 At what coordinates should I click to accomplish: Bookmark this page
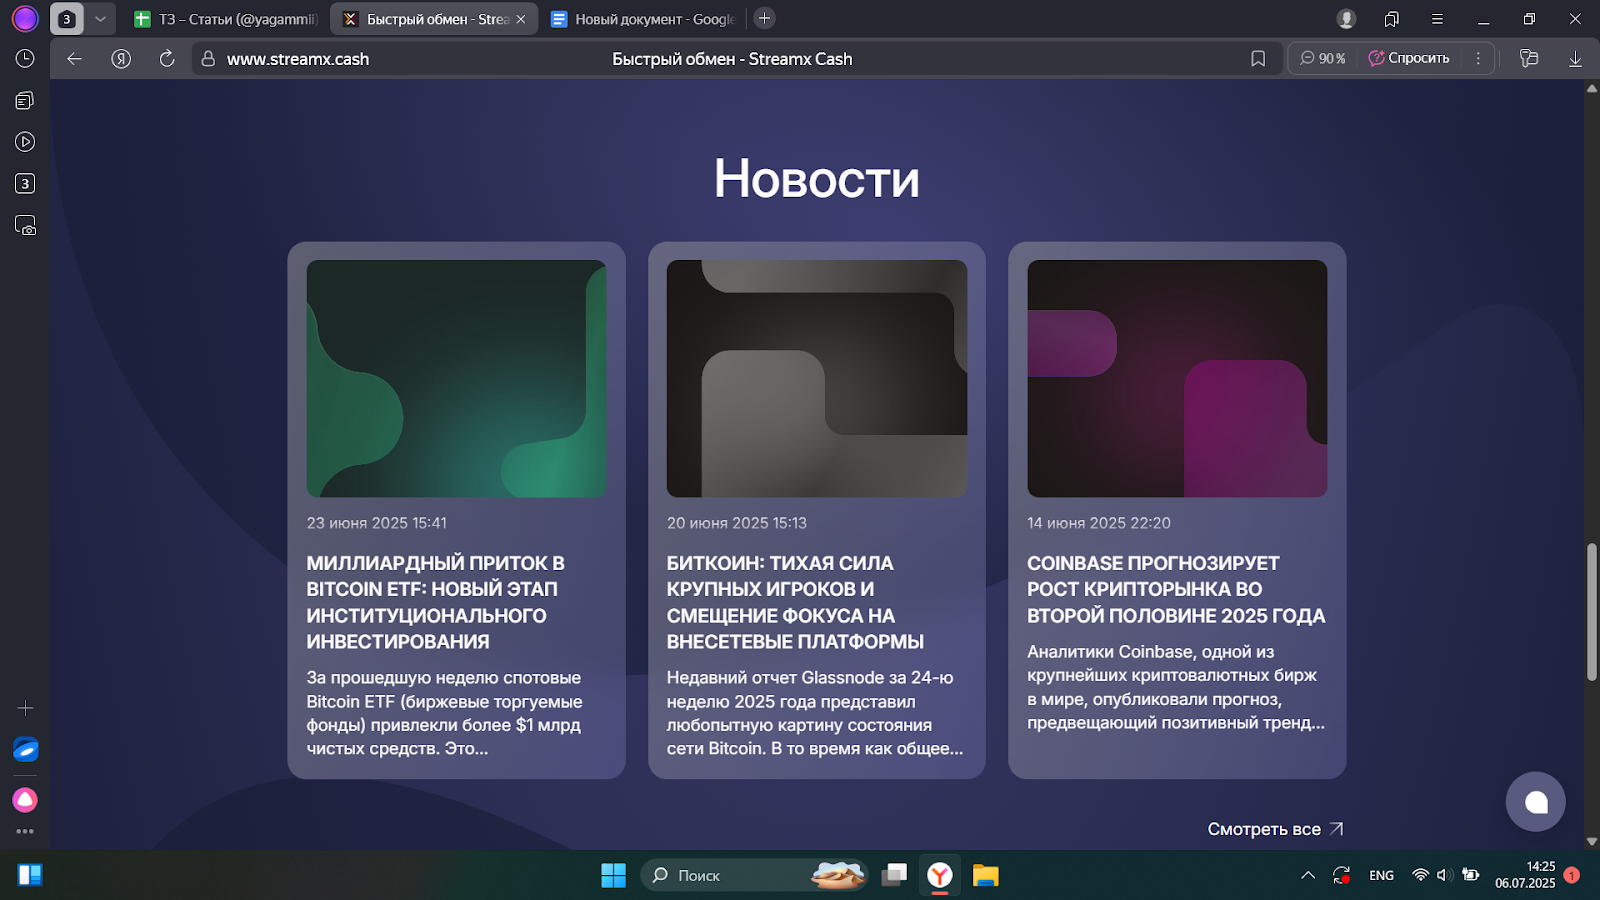(1258, 59)
